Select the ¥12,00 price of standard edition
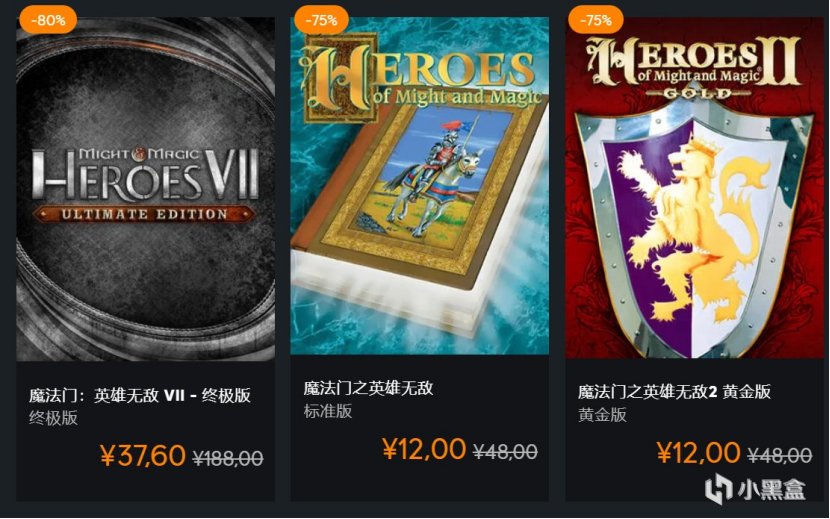The width and height of the screenshot is (830, 519). coord(424,449)
